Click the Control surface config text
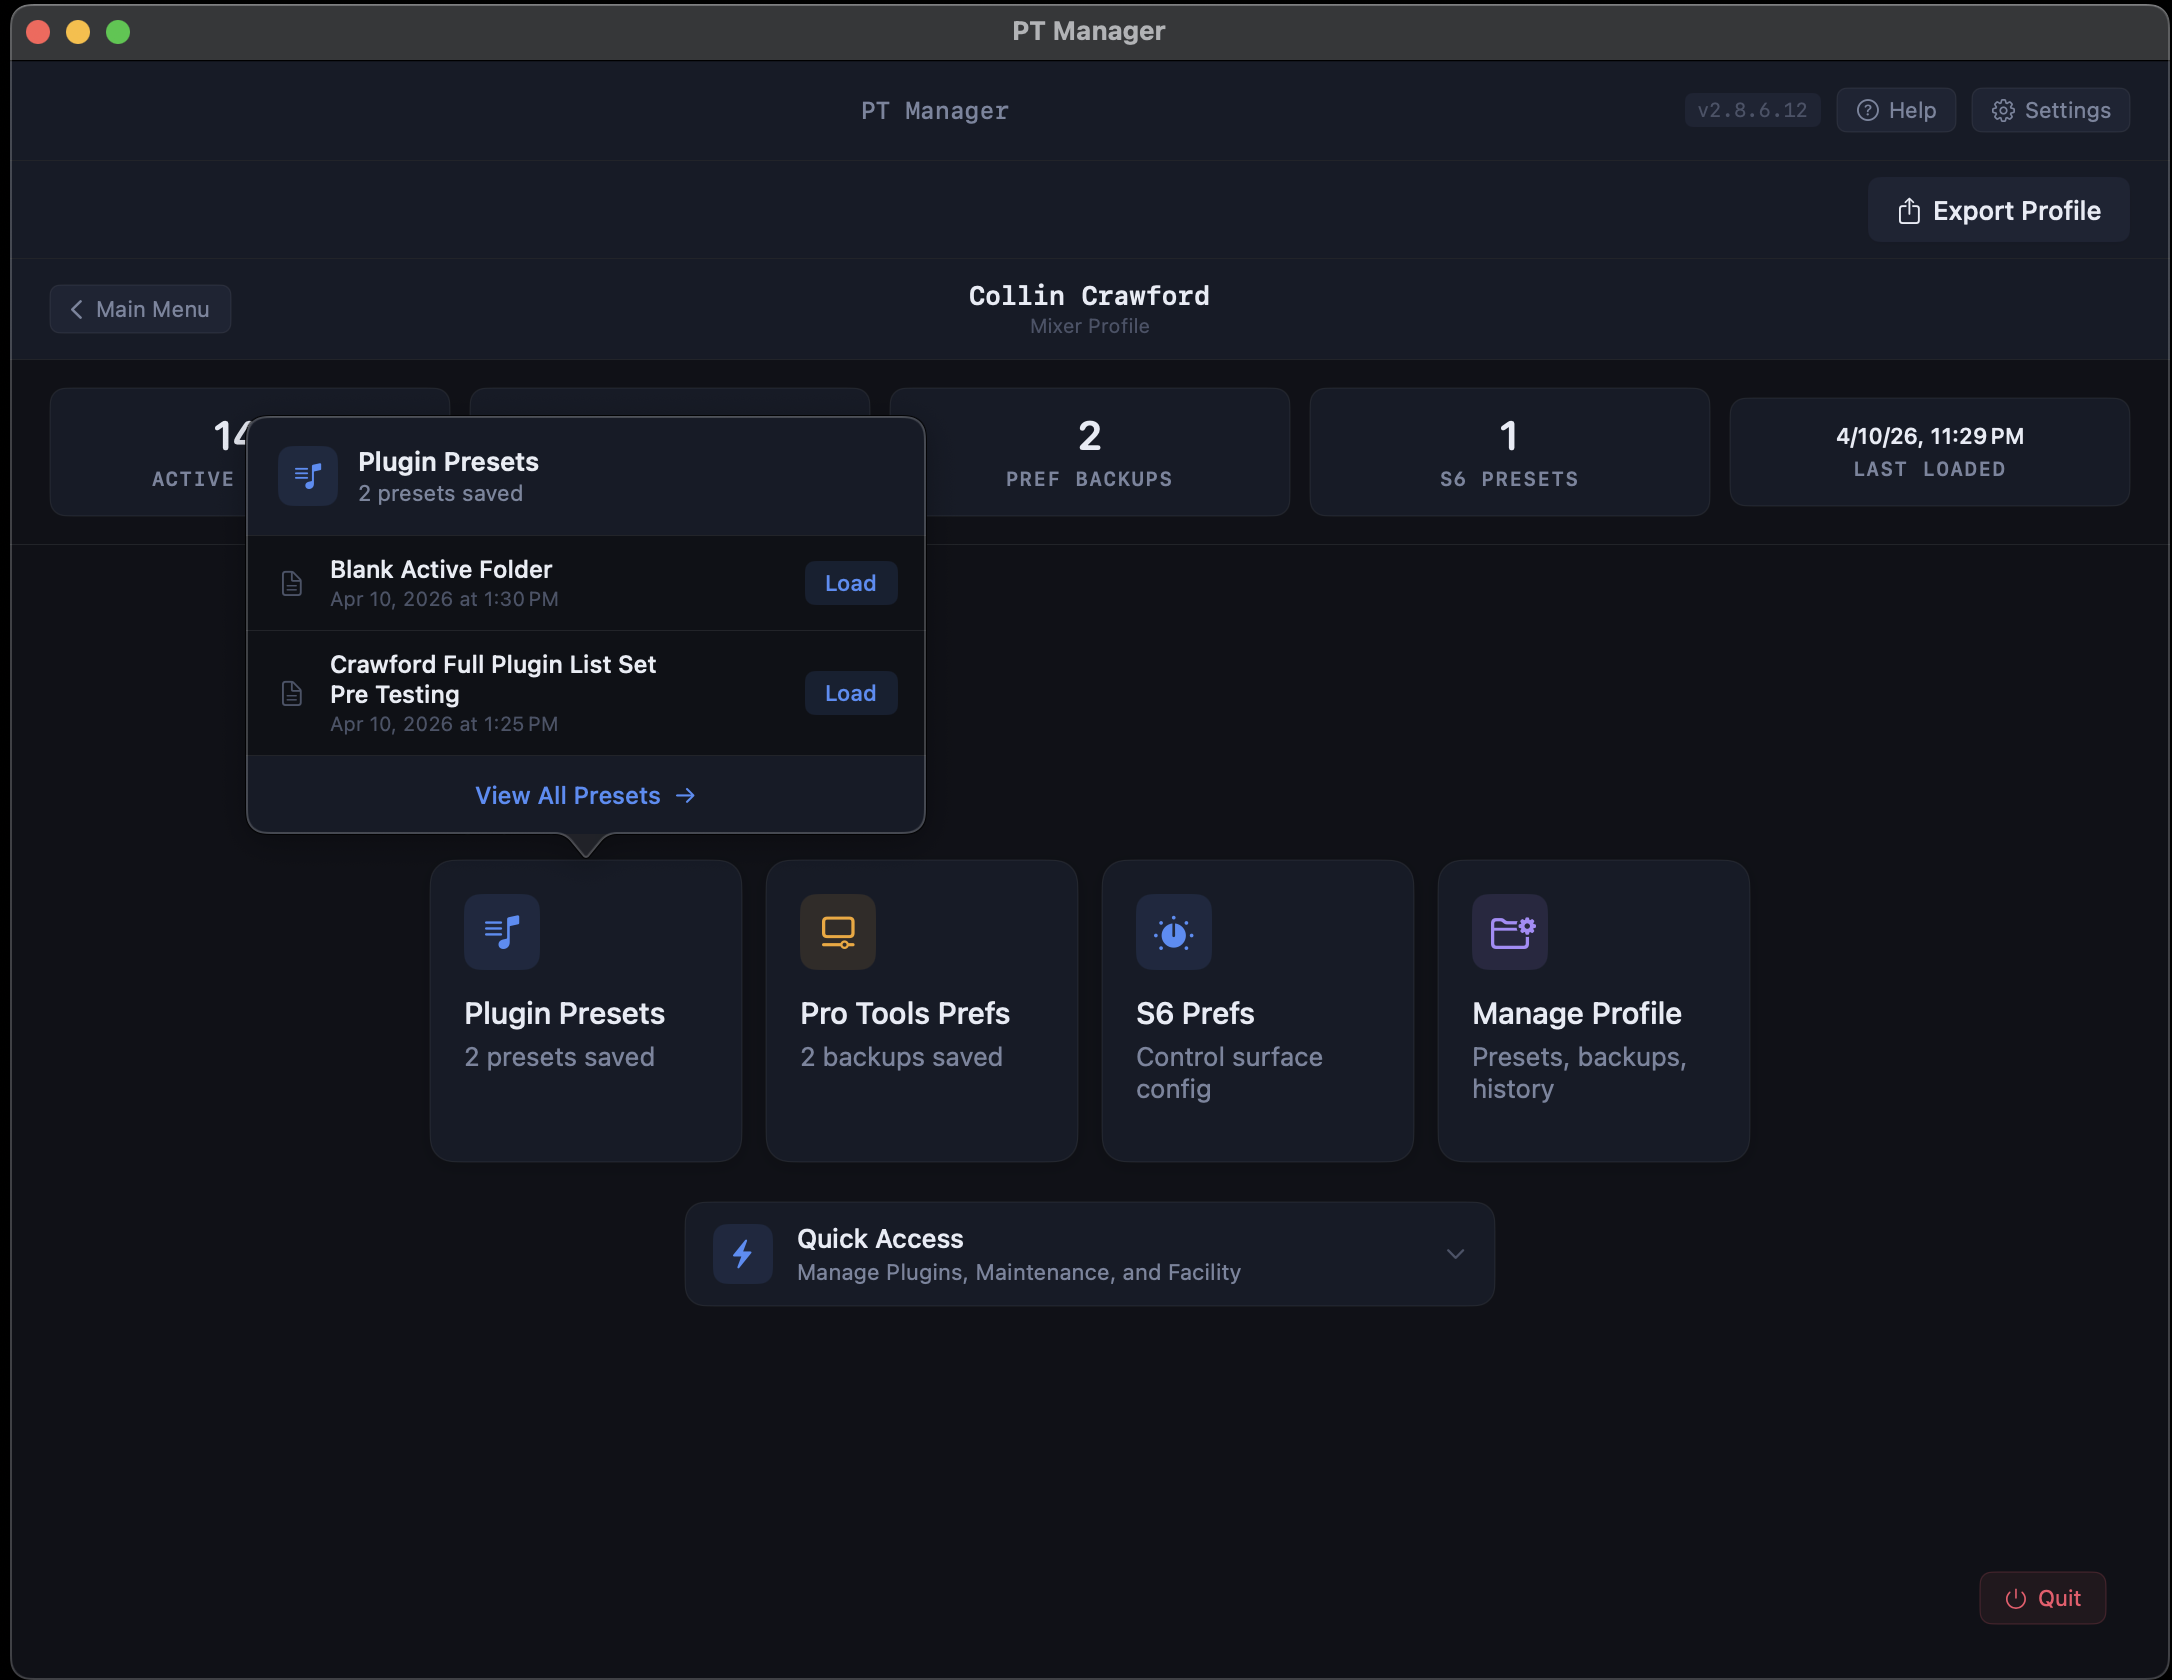The image size is (2172, 1680). 1229,1074
